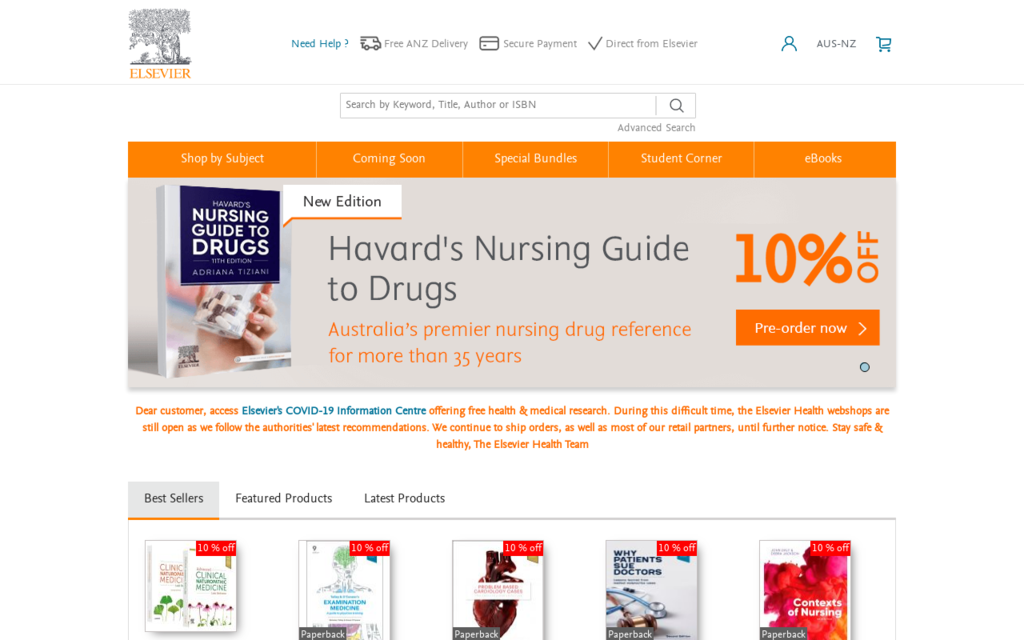Screen dimensions: 1024x640
Task: Open the Student Corner menu
Action: click(x=681, y=159)
